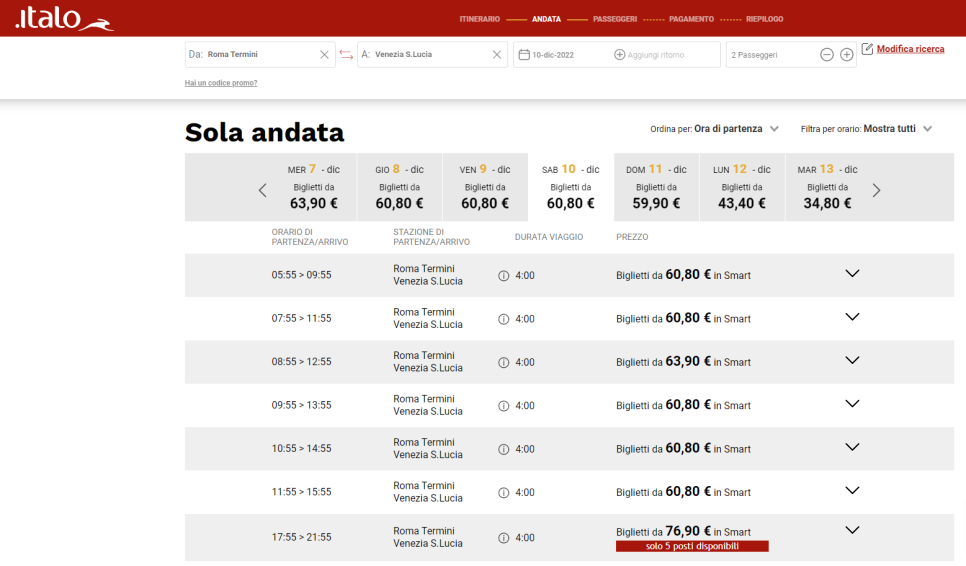The height and width of the screenshot is (566, 966).
Task: Clear the Roma Termini departure field
Action: coord(324,55)
